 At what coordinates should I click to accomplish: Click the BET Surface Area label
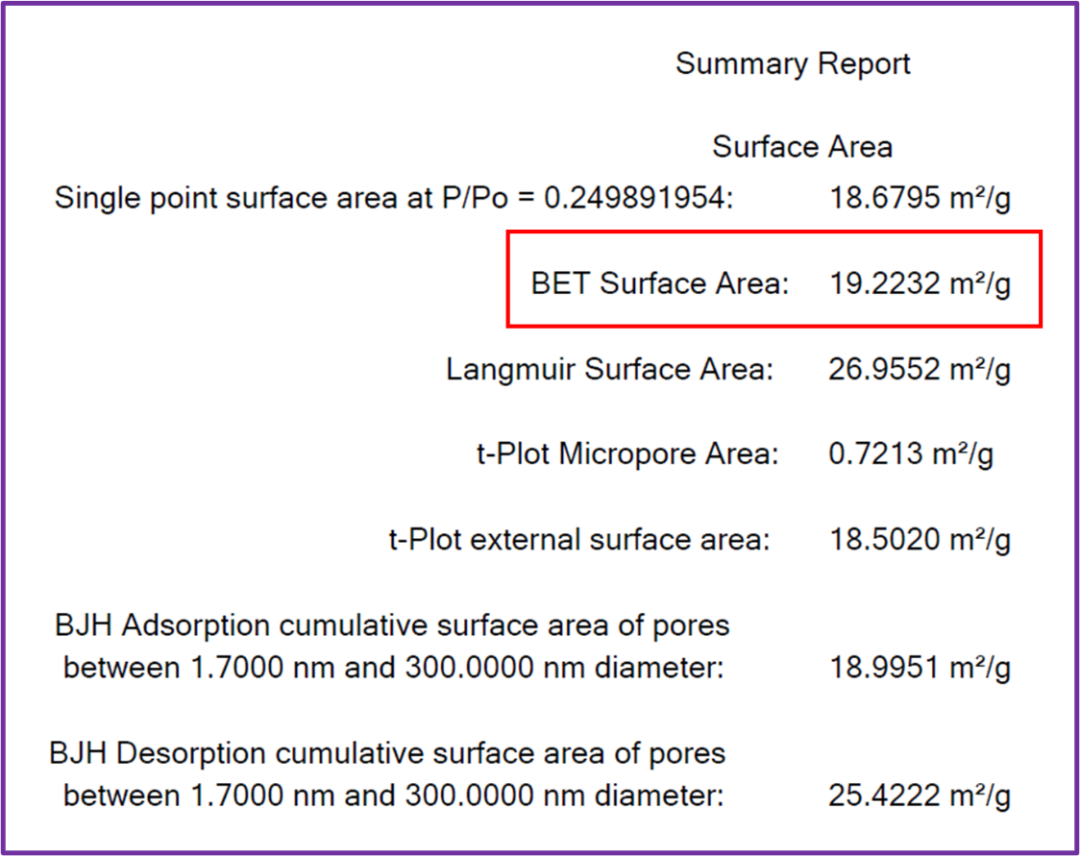660,284
